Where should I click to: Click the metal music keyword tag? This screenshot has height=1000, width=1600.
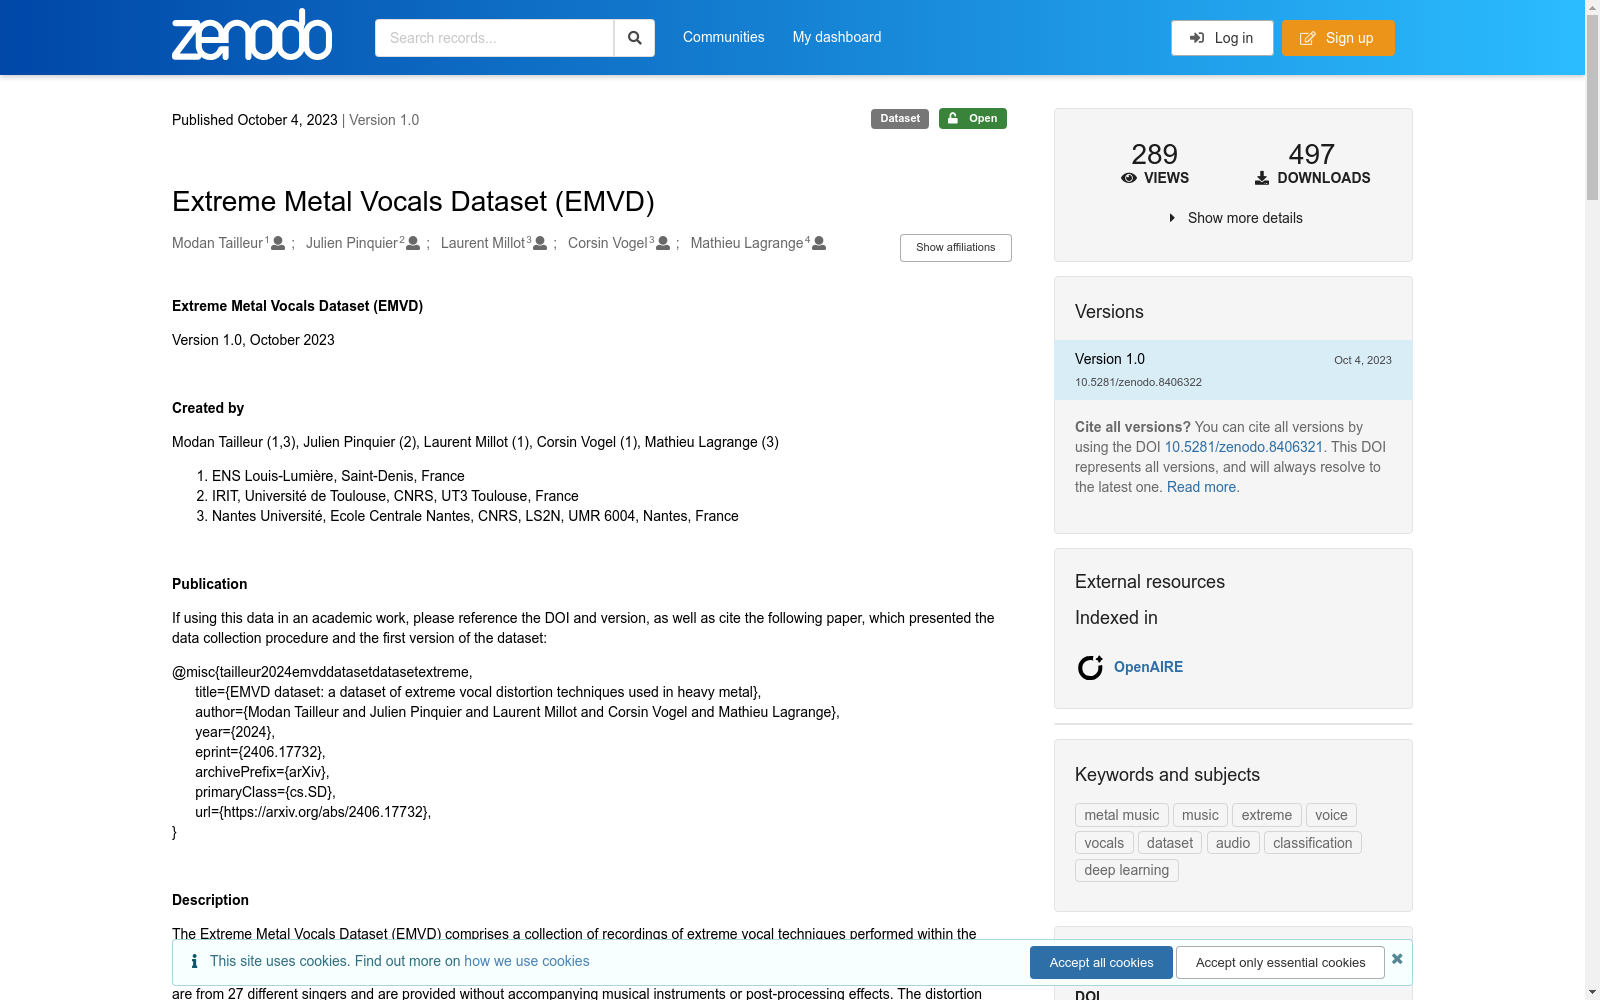(x=1121, y=815)
